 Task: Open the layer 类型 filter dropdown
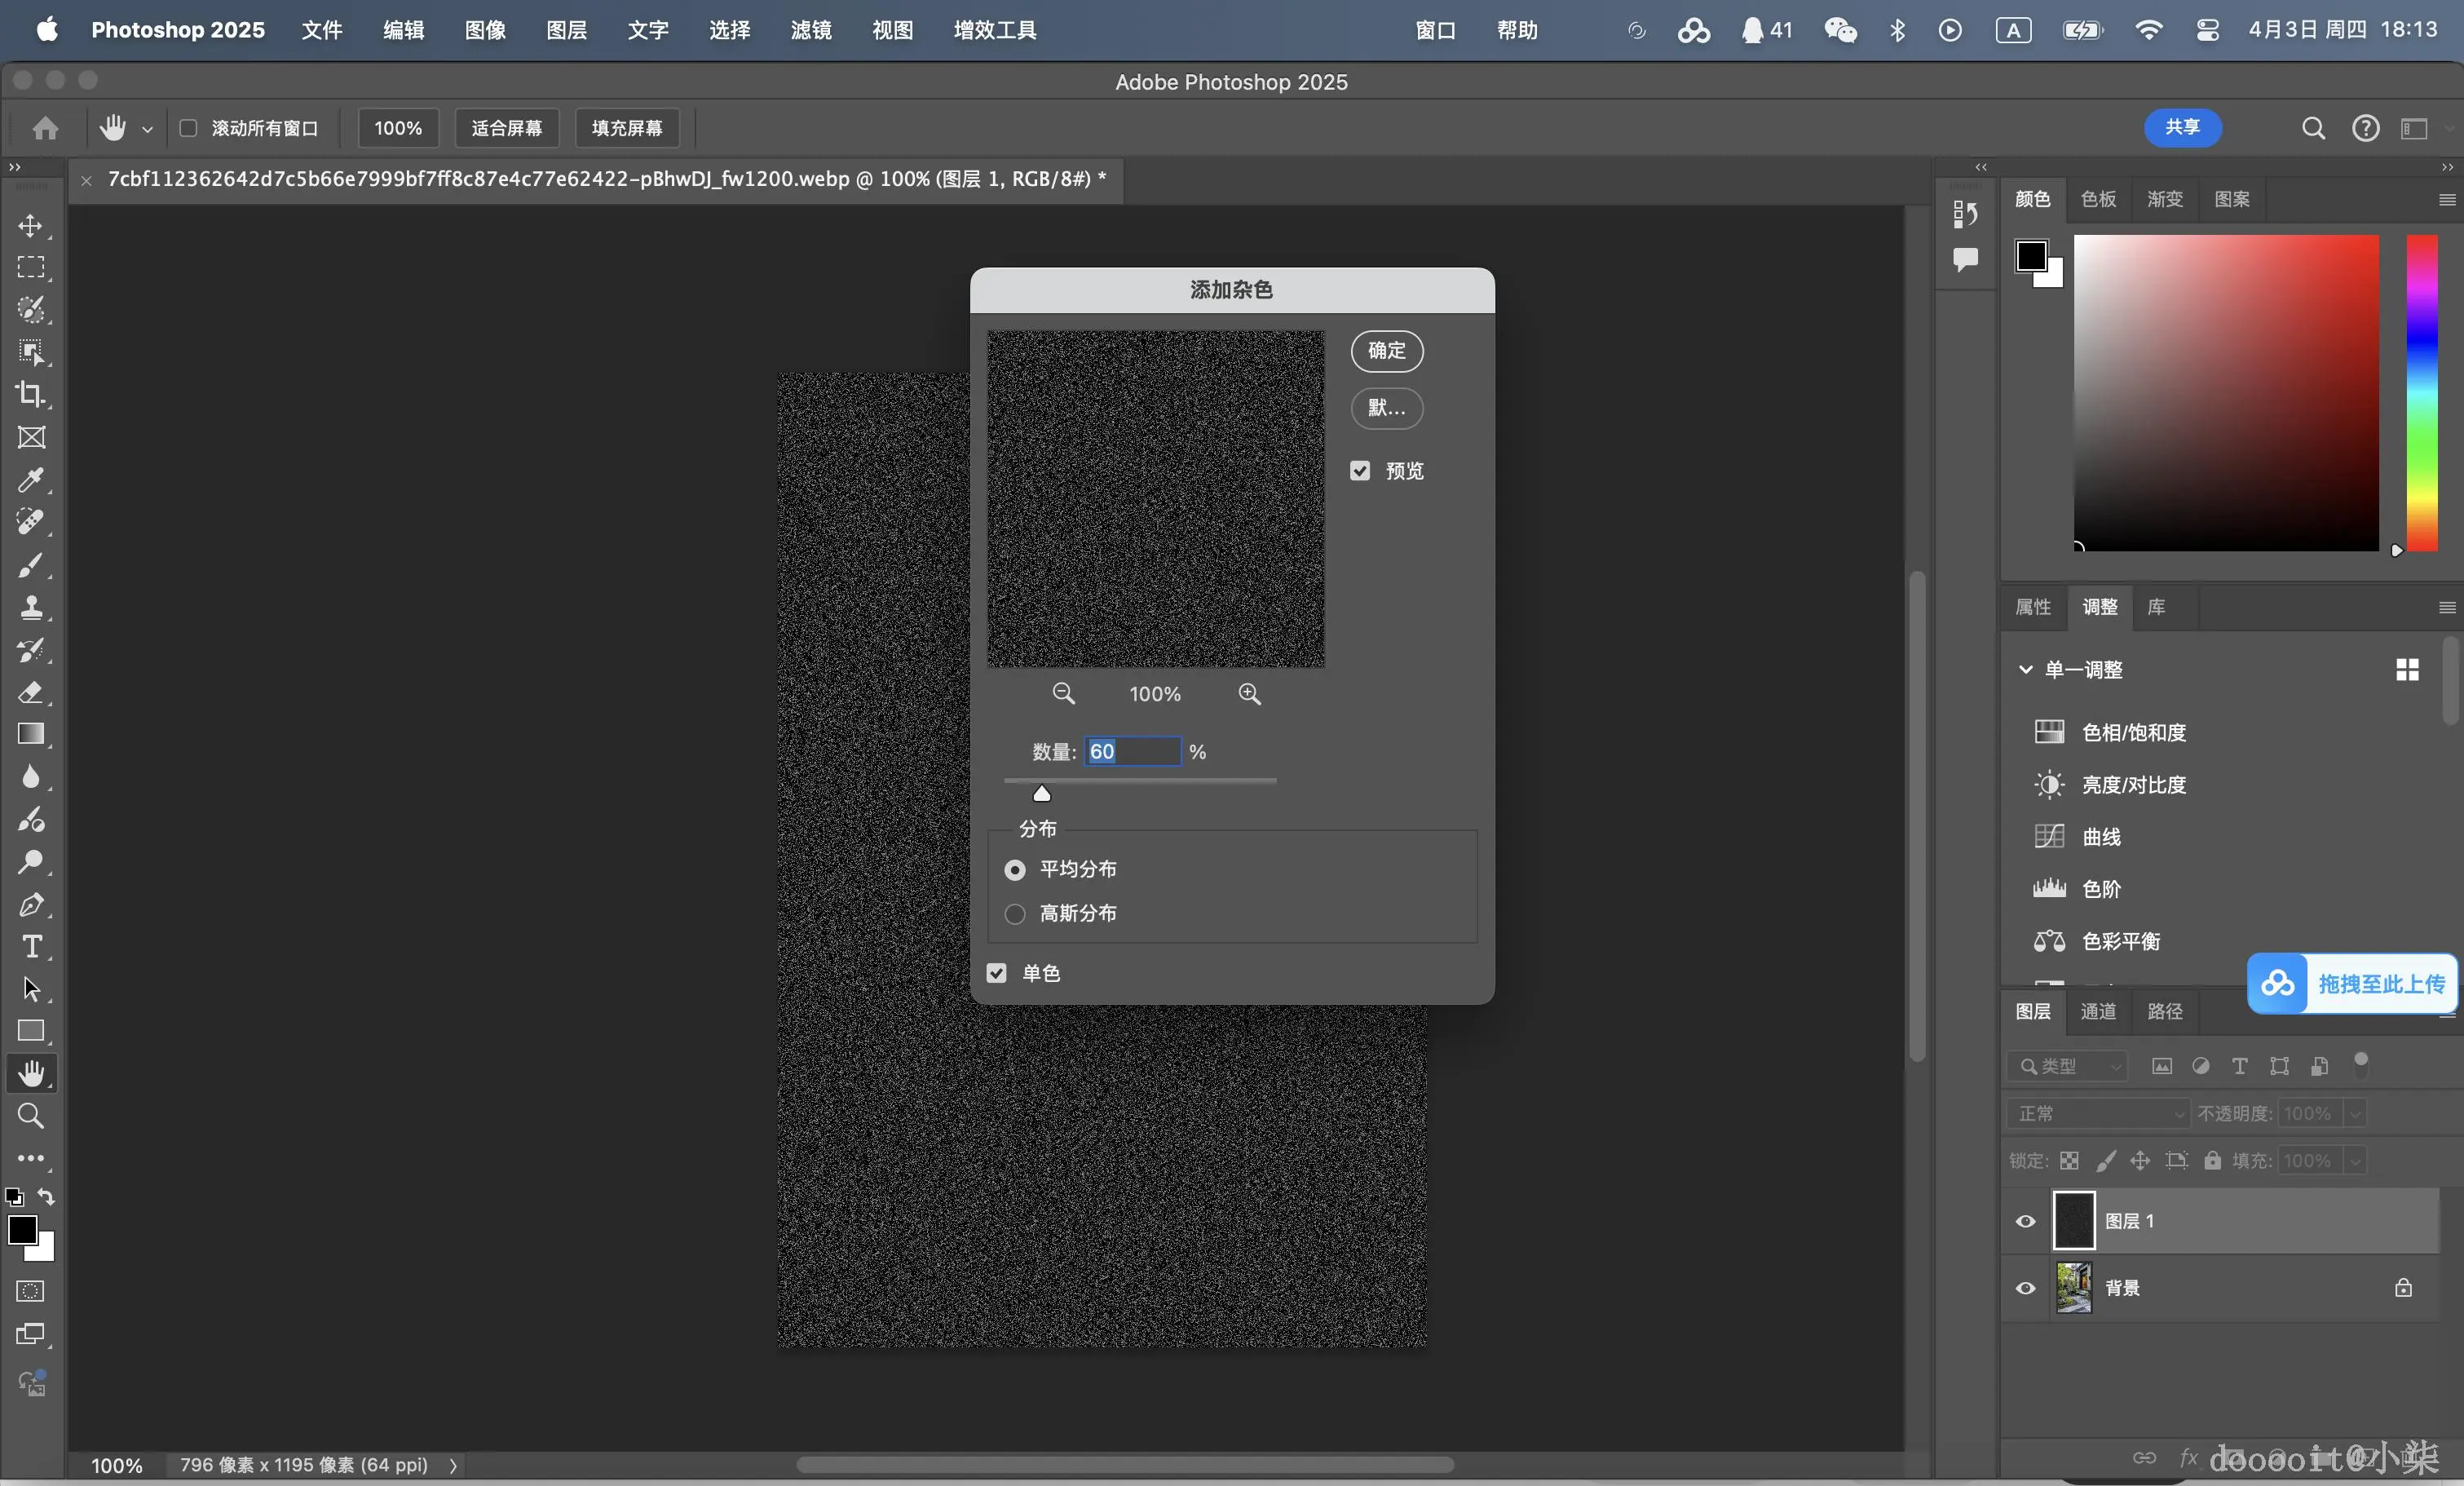point(2067,1066)
